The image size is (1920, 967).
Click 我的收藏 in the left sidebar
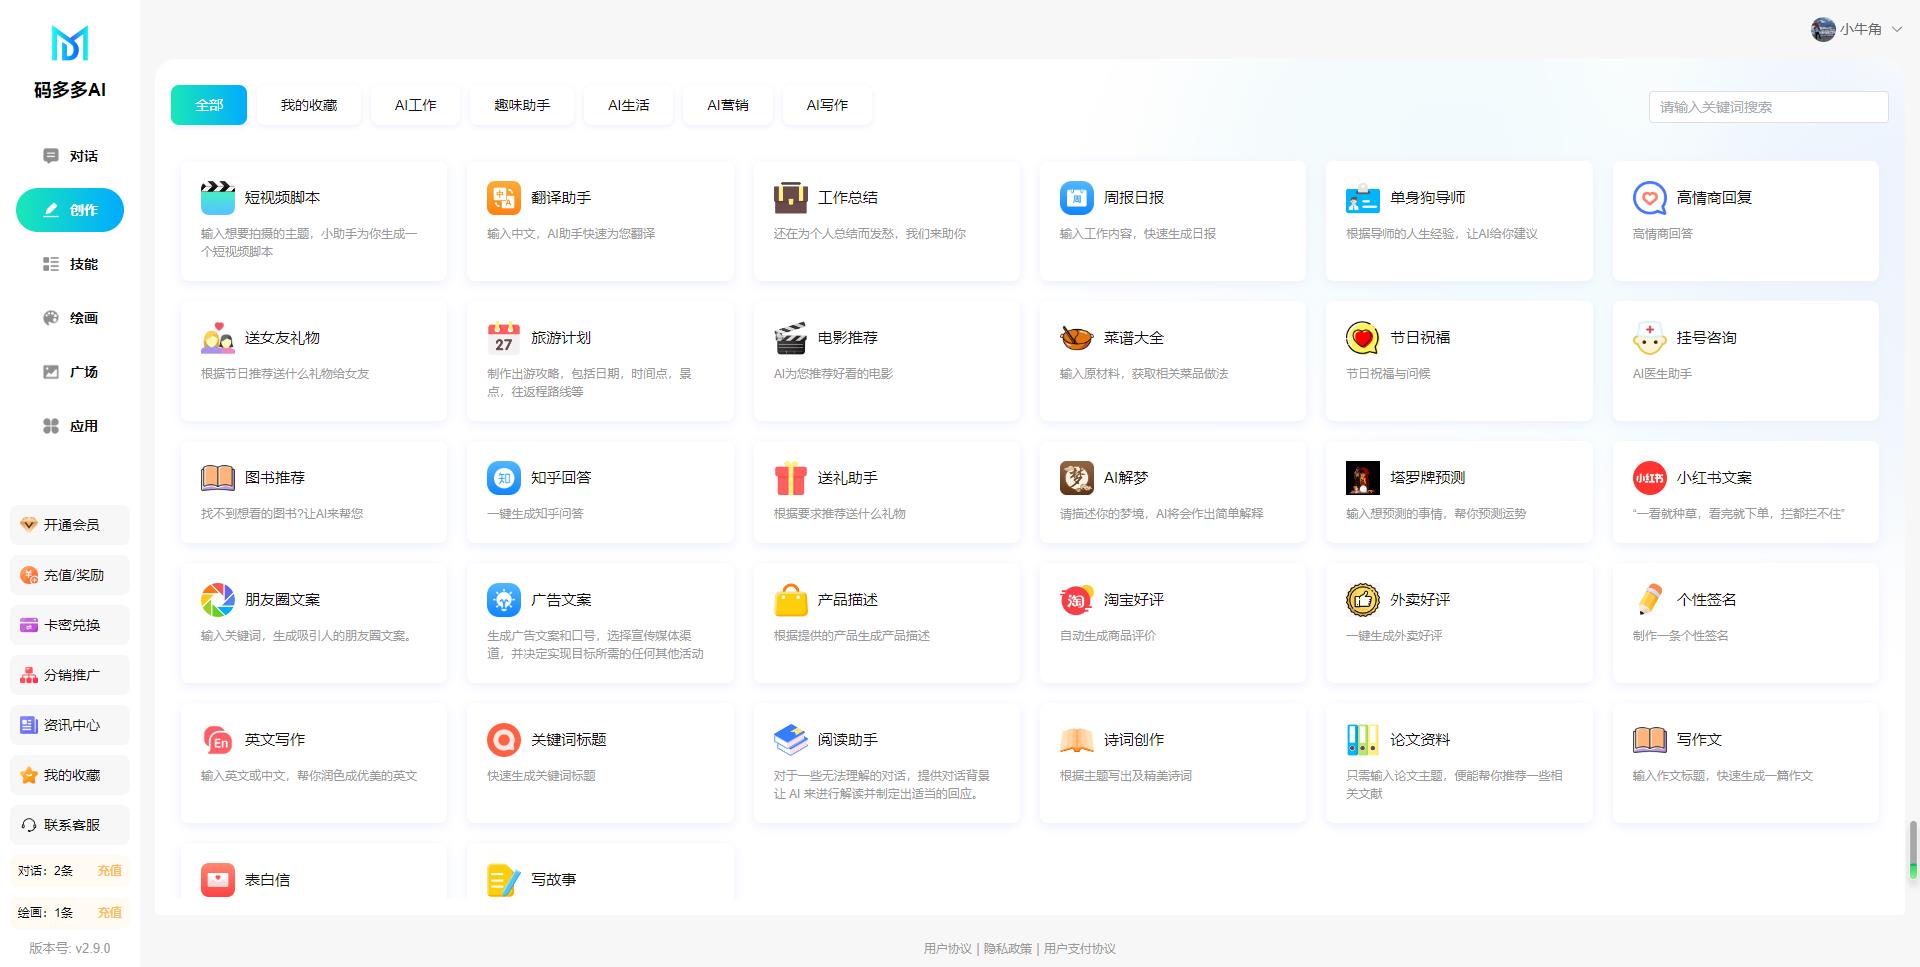coord(70,775)
